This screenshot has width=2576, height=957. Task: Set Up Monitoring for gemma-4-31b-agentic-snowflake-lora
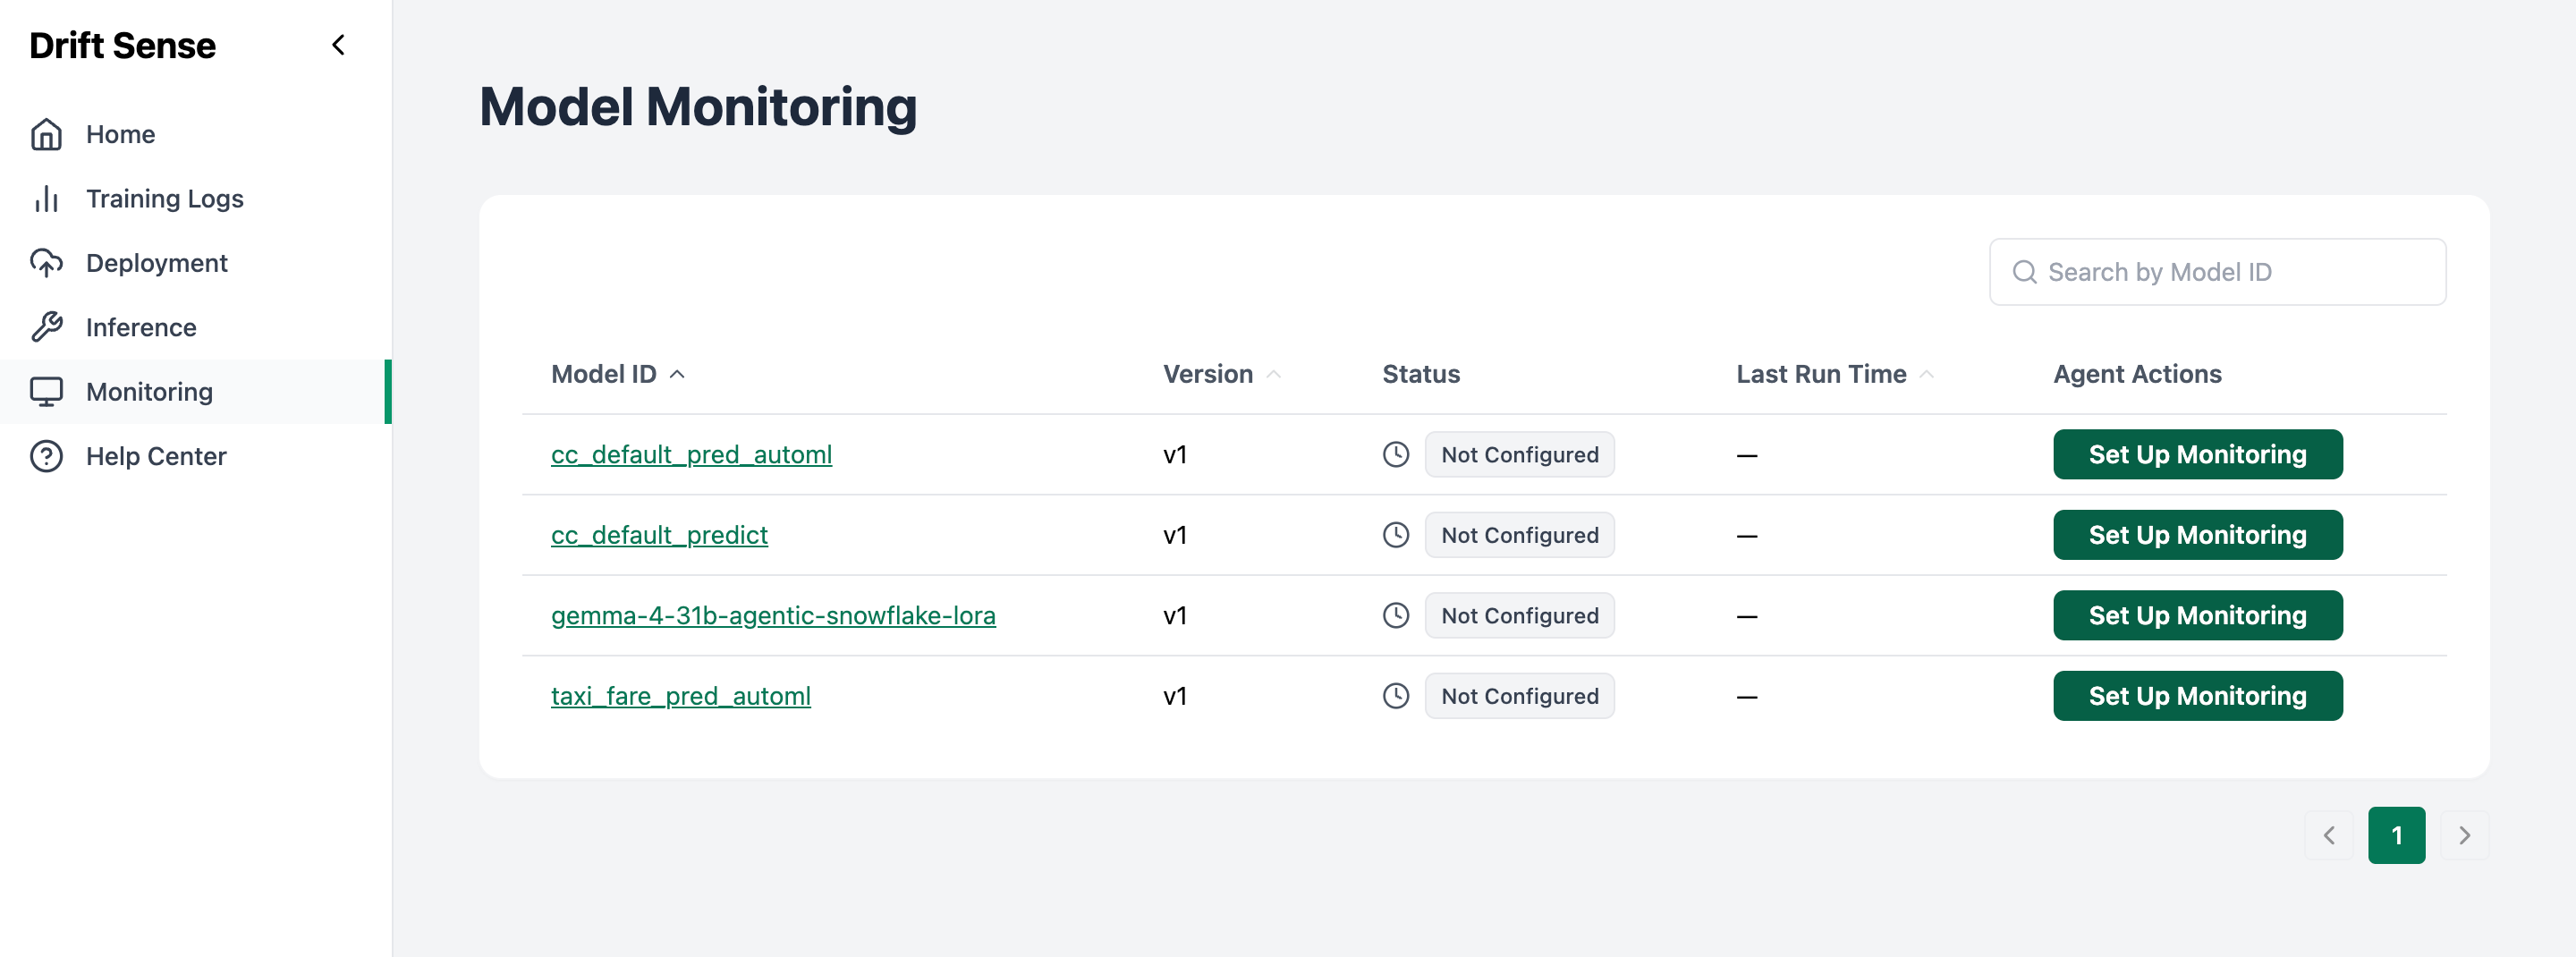[x=2197, y=615]
